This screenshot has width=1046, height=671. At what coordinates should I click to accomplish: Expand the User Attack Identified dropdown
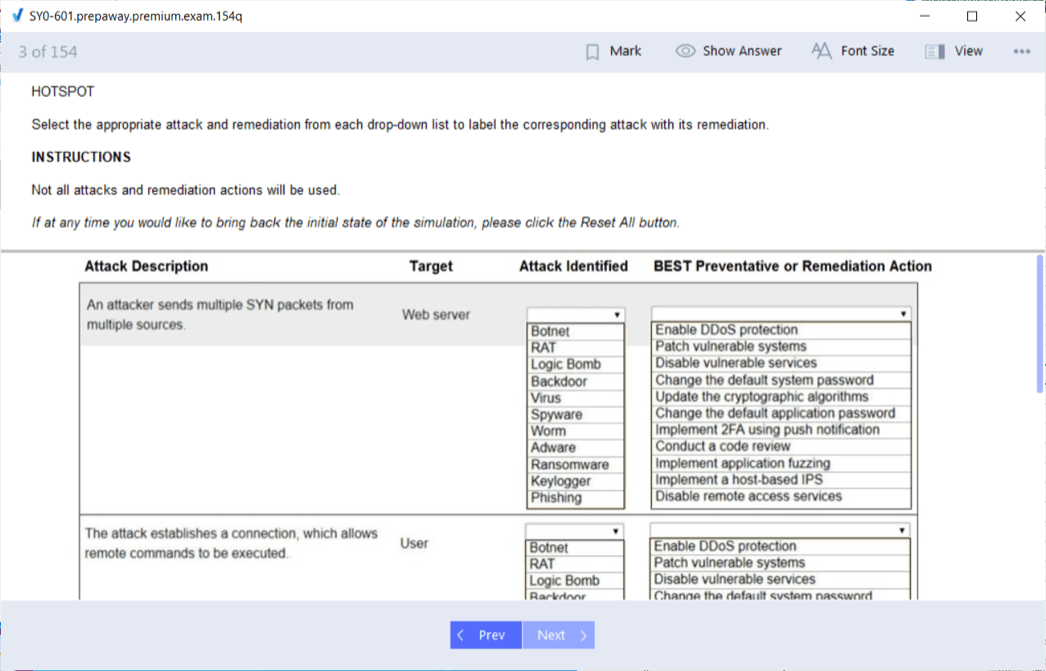(x=575, y=531)
